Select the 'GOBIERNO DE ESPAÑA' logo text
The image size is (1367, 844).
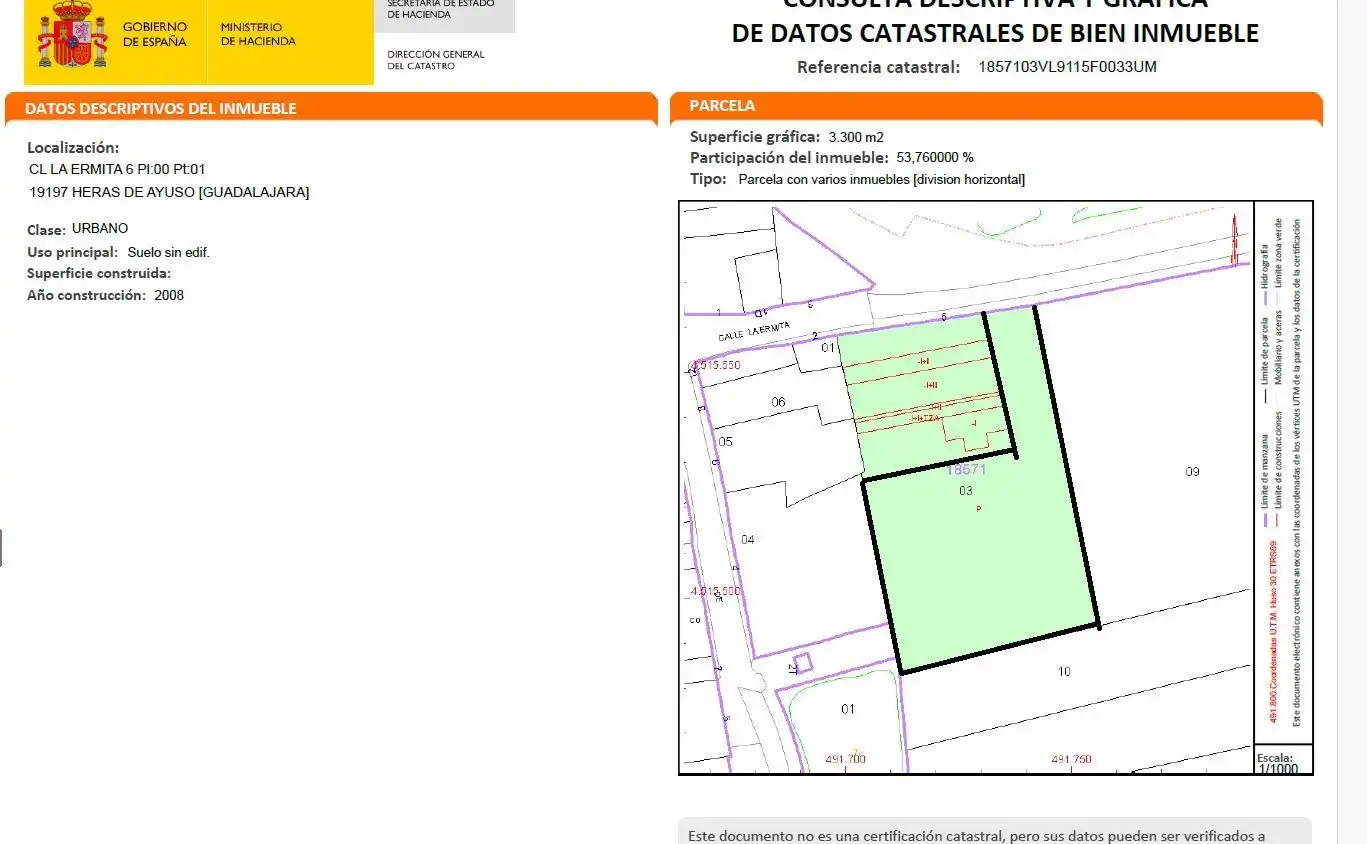tap(154, 34)
